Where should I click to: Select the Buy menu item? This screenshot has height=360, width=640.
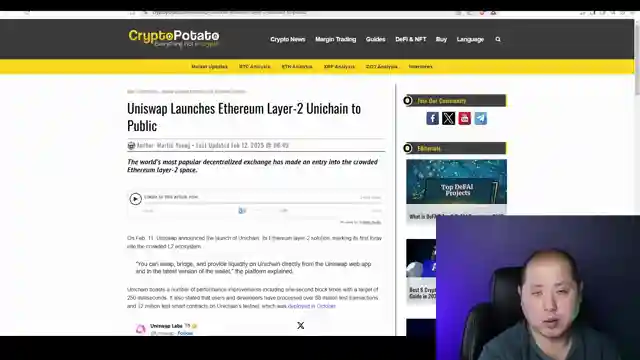(441, 39)
